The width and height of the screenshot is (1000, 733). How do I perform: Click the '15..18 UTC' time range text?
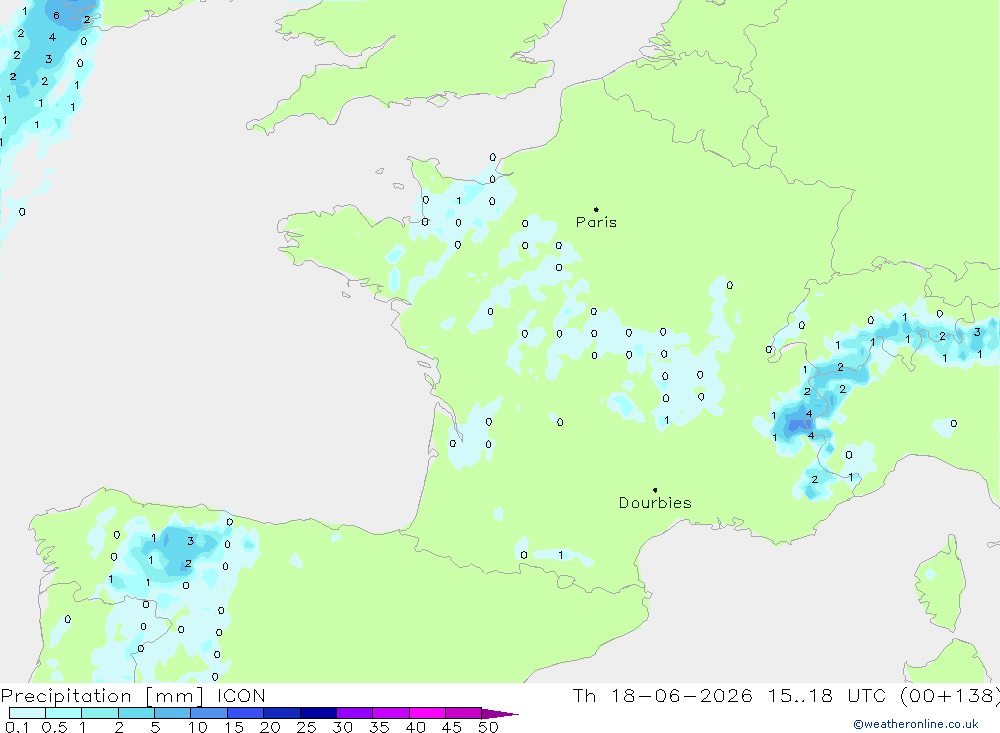pos(827,695)
